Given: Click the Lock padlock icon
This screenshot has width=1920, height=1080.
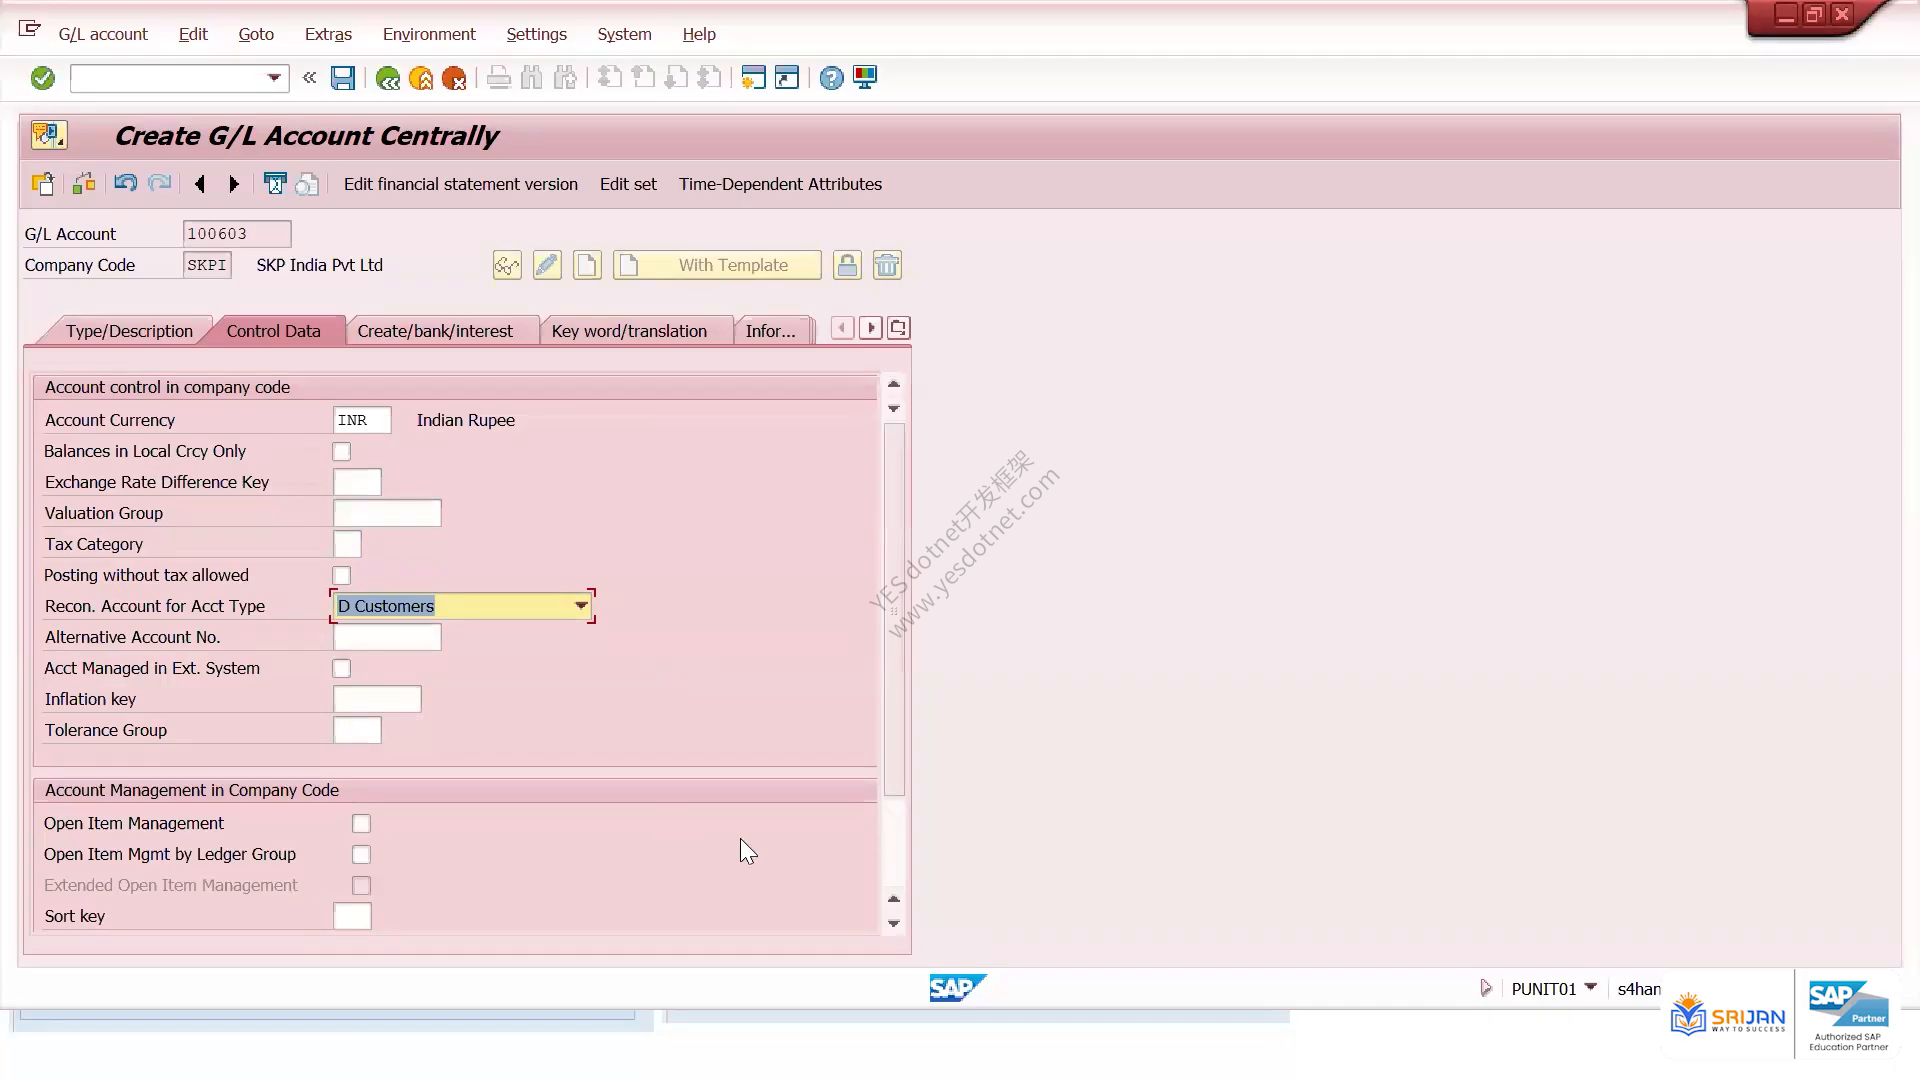Looking at the screenshot, I should point(847,265).
